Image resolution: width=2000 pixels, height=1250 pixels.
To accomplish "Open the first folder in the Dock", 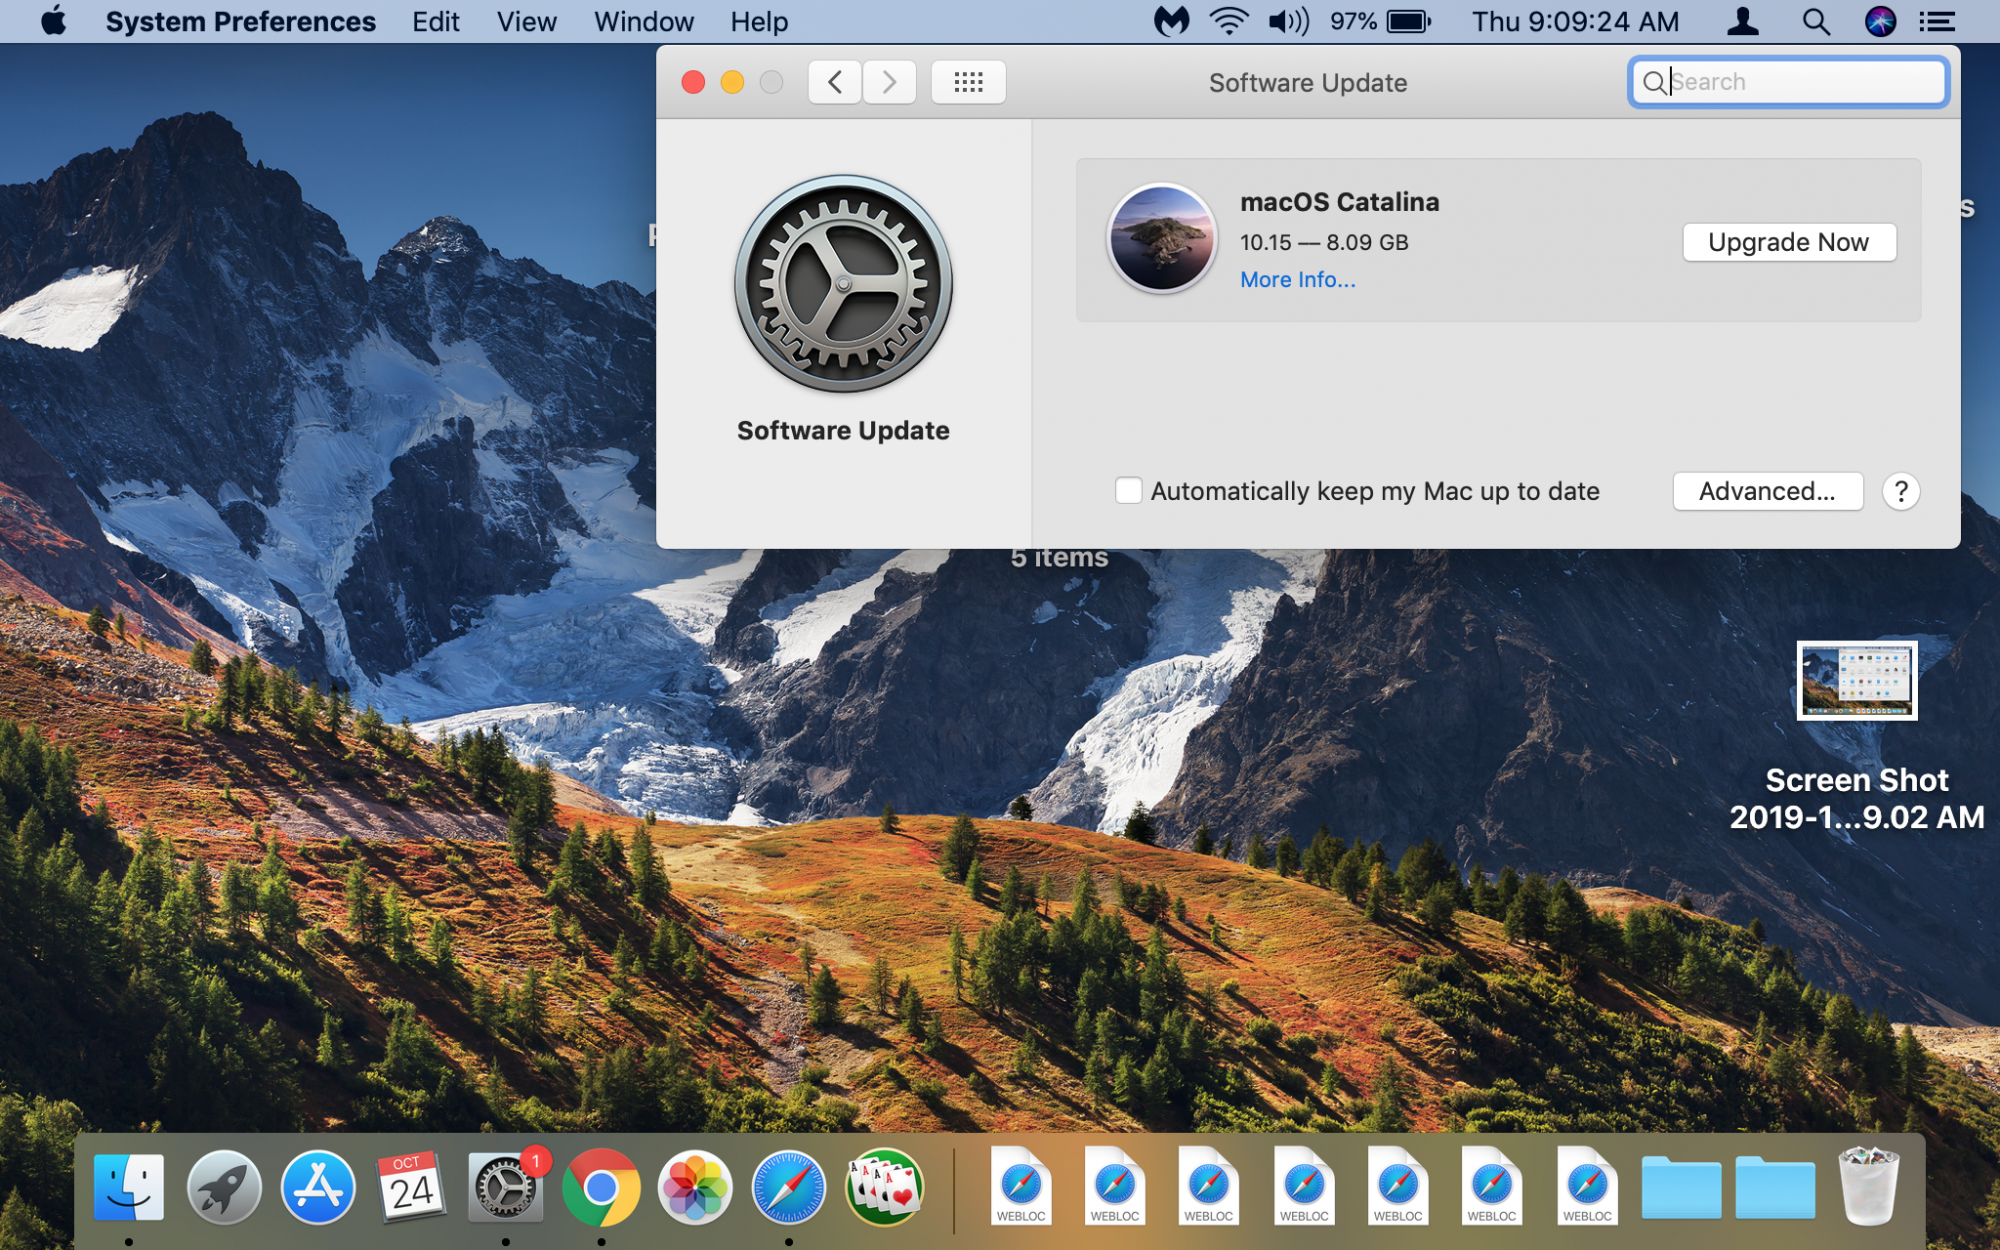I will pyautogui.click(x=1681, y=1187).
